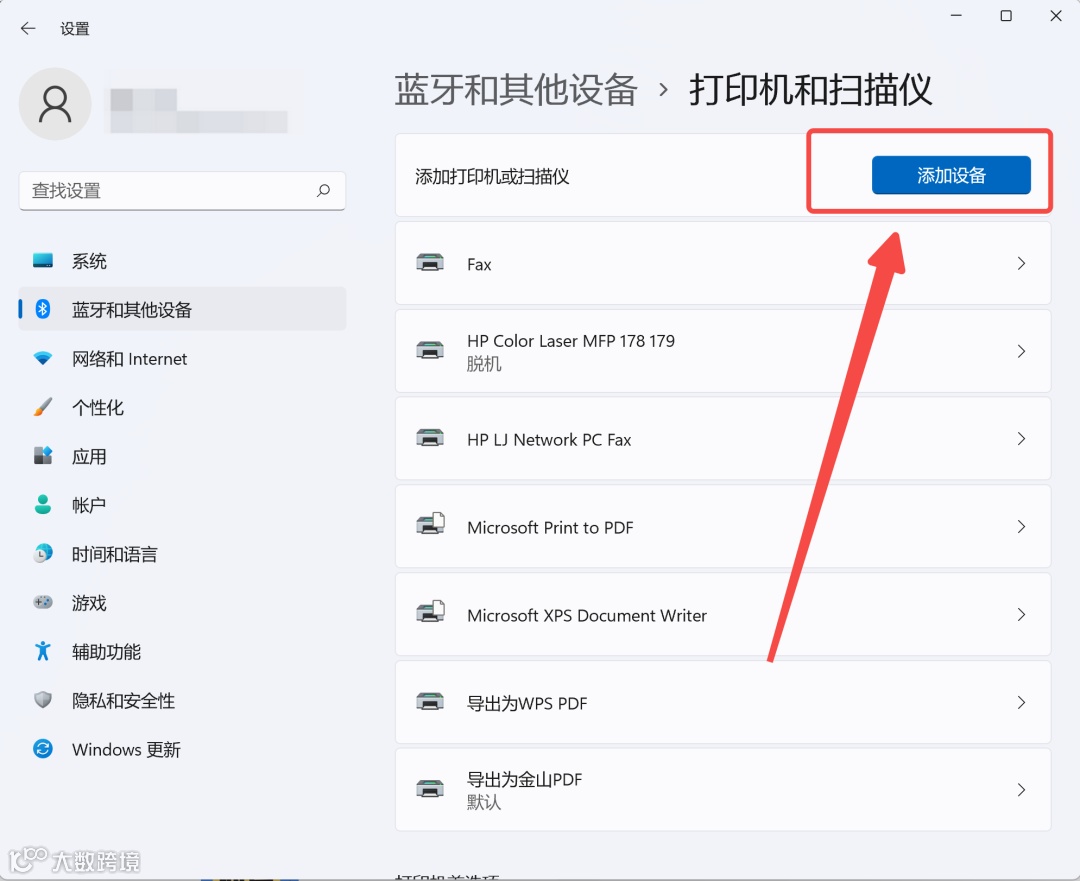The image size is (1080, 881).
Task: Click the 添加打印机或扫描仪 label
Action: coord(492,176)
